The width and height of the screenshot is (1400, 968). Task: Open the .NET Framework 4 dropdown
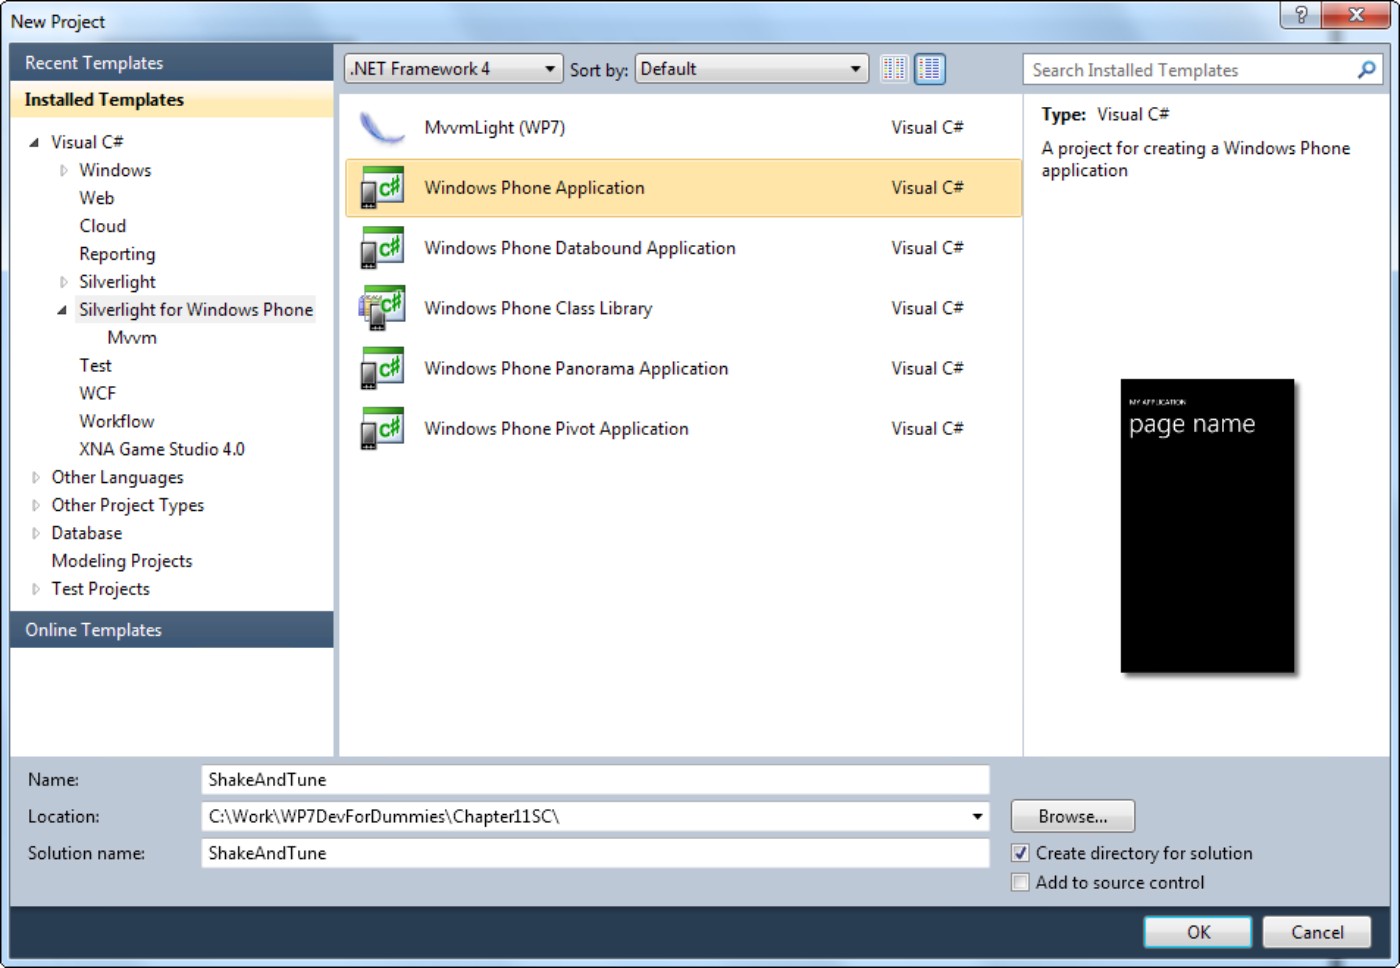tap(453, 69)
